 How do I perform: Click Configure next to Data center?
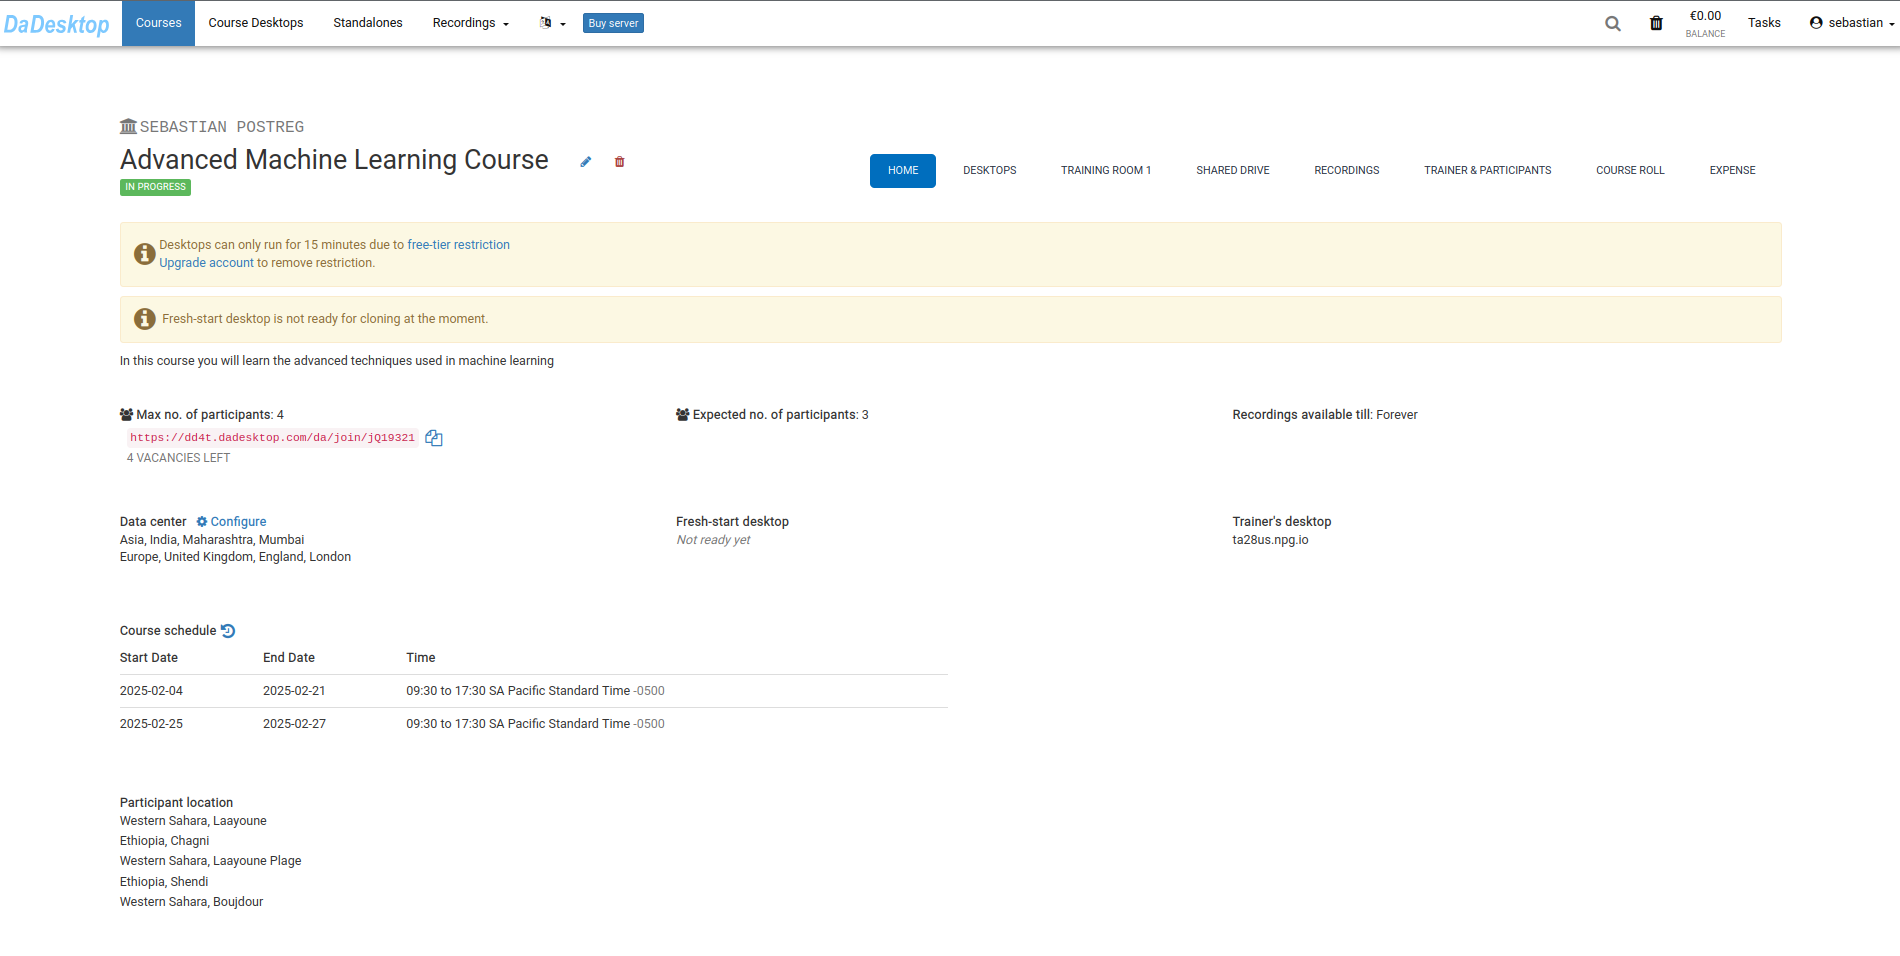tap(232, 522)
